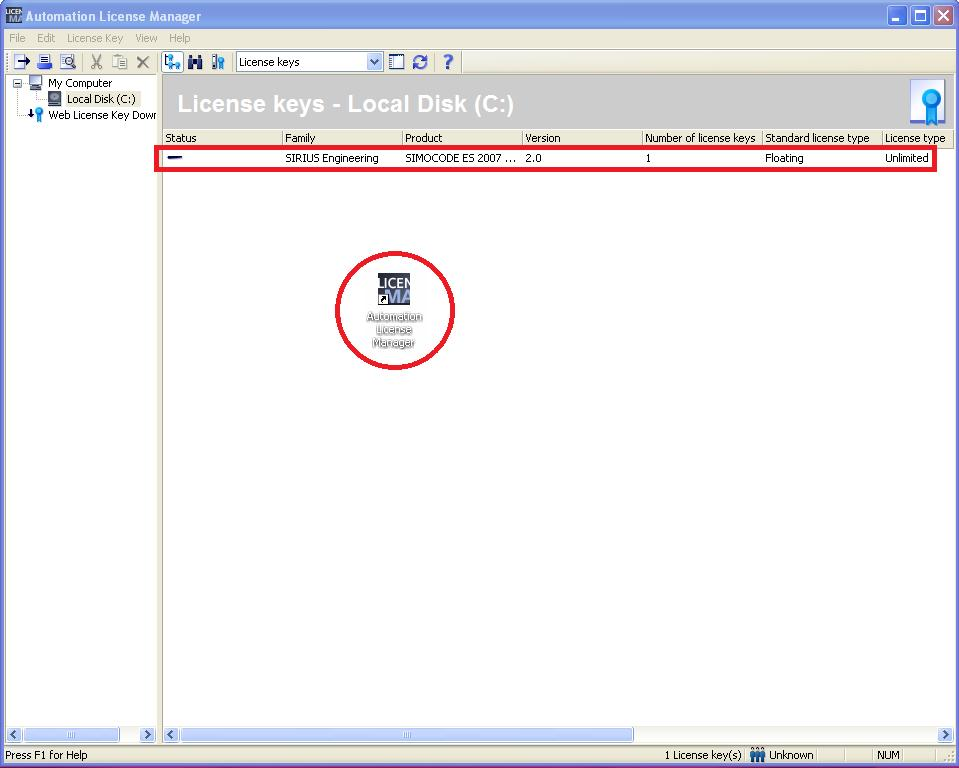959x768 pixels.
Task: Click the status dash icon in SIRIUS row
Action: [x=175, y=157]
